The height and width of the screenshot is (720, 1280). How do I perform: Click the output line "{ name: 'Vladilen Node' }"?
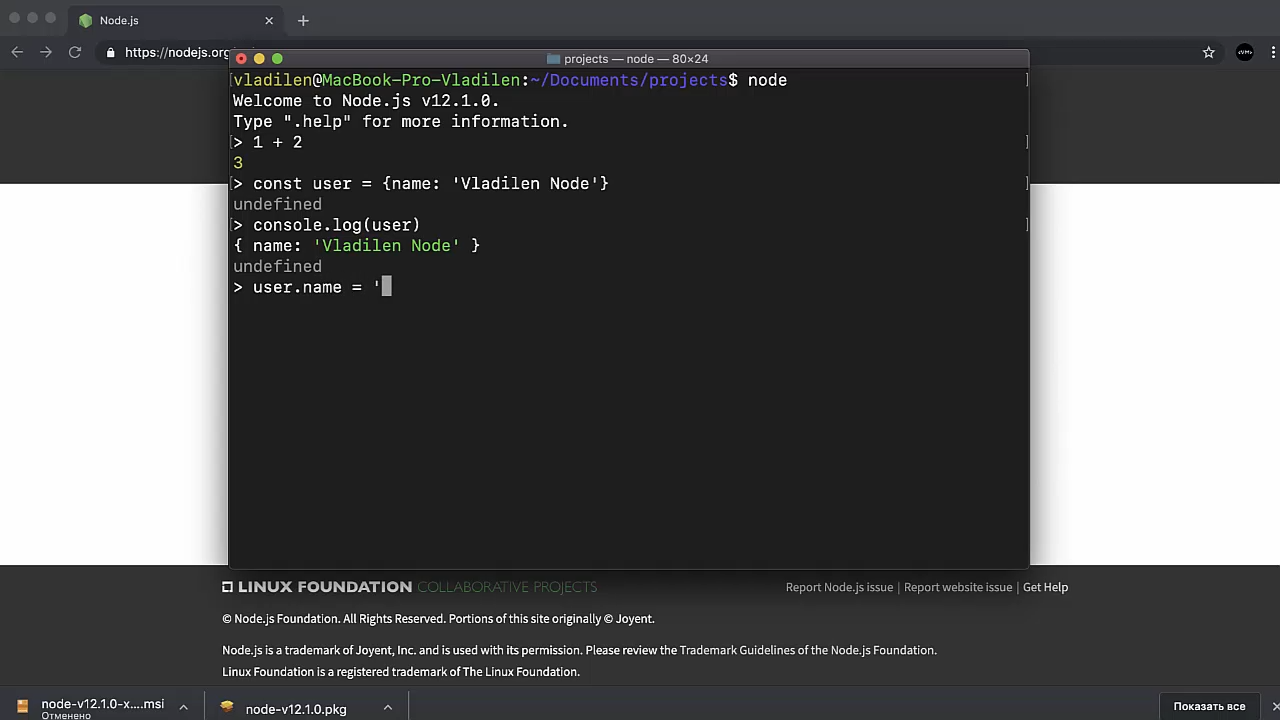(357, 246)
